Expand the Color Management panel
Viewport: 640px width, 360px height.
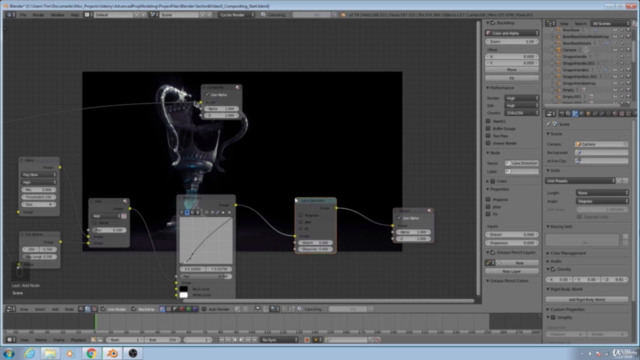tap(567, 253)
